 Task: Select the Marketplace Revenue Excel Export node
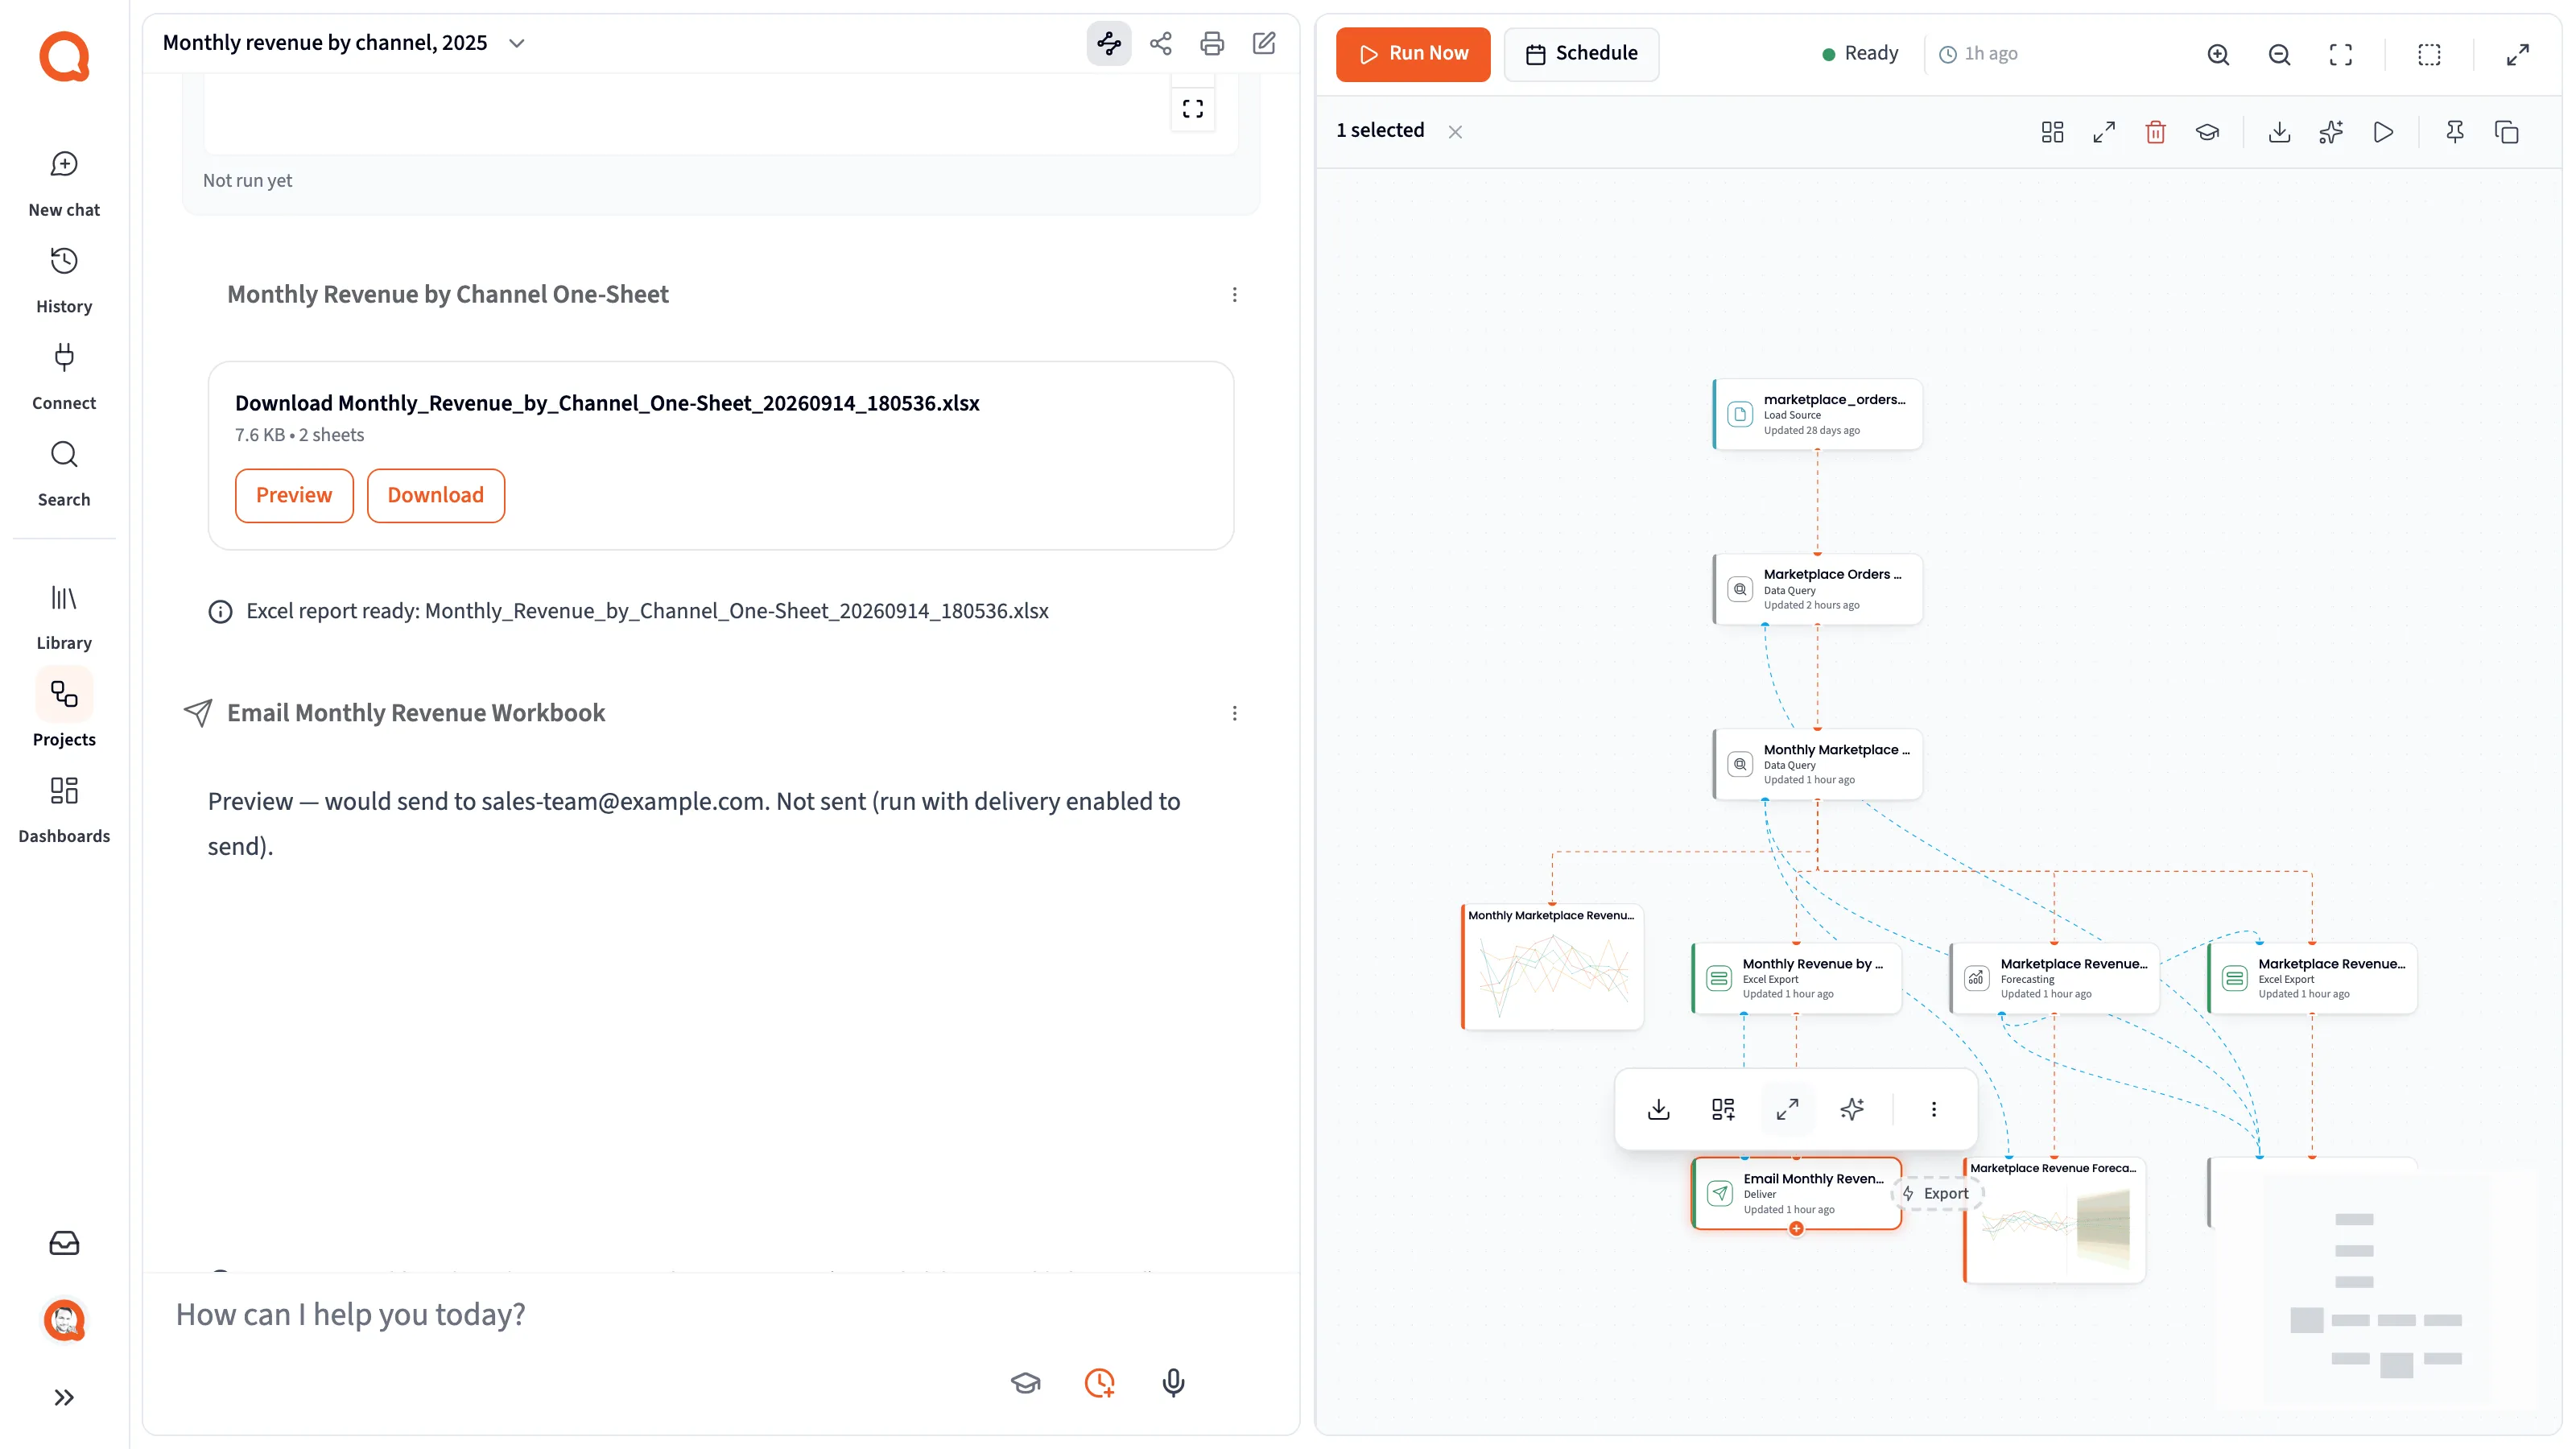coord(2312,978)
